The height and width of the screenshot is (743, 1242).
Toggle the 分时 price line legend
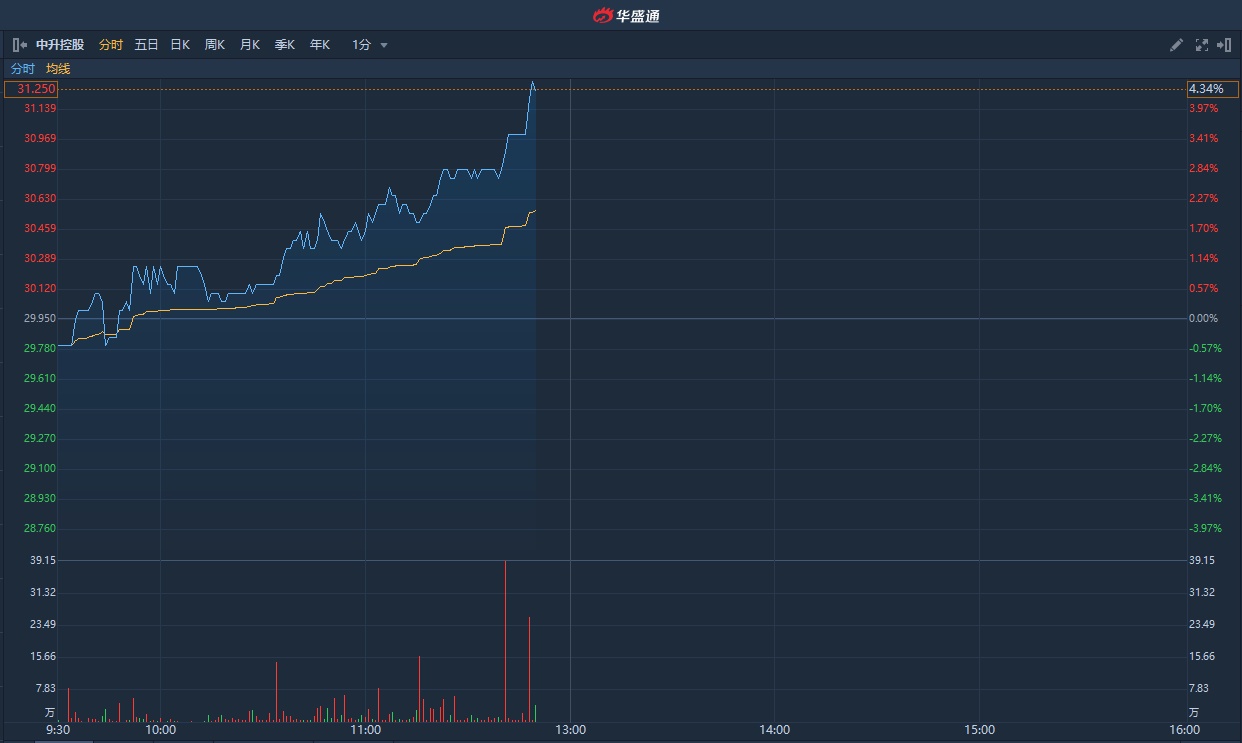point(22,69)
